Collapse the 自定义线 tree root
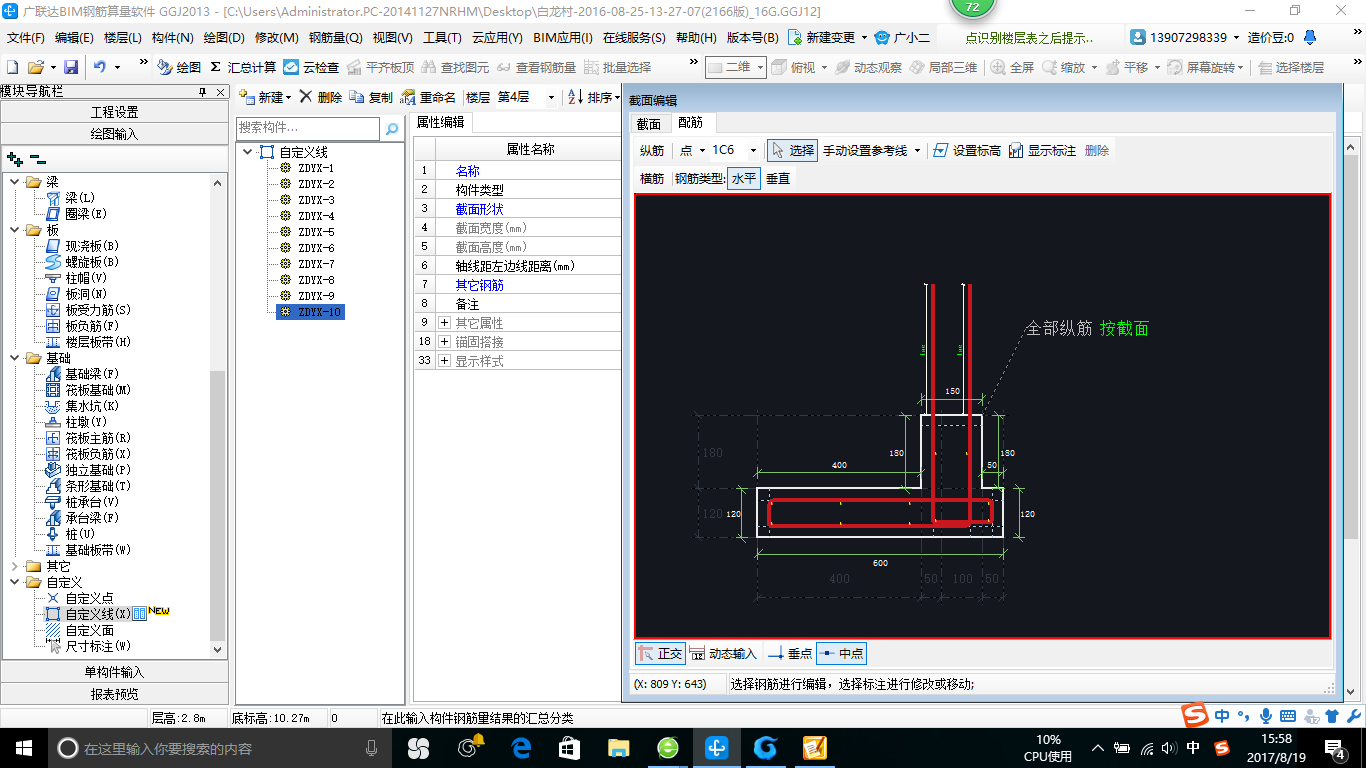The image size is (1366, 768). pos(247,152)
